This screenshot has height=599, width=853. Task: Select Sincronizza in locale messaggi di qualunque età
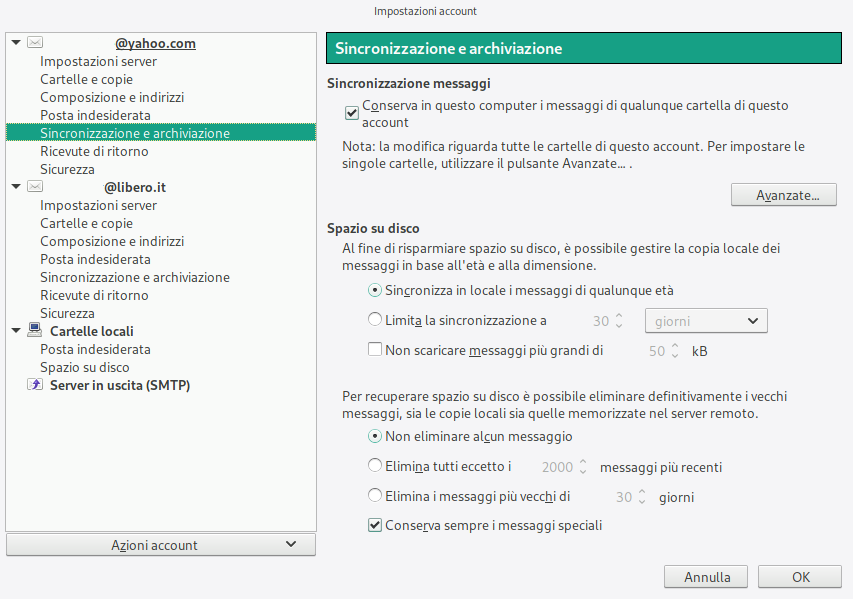pyautogui.click(x=375, y=290)
